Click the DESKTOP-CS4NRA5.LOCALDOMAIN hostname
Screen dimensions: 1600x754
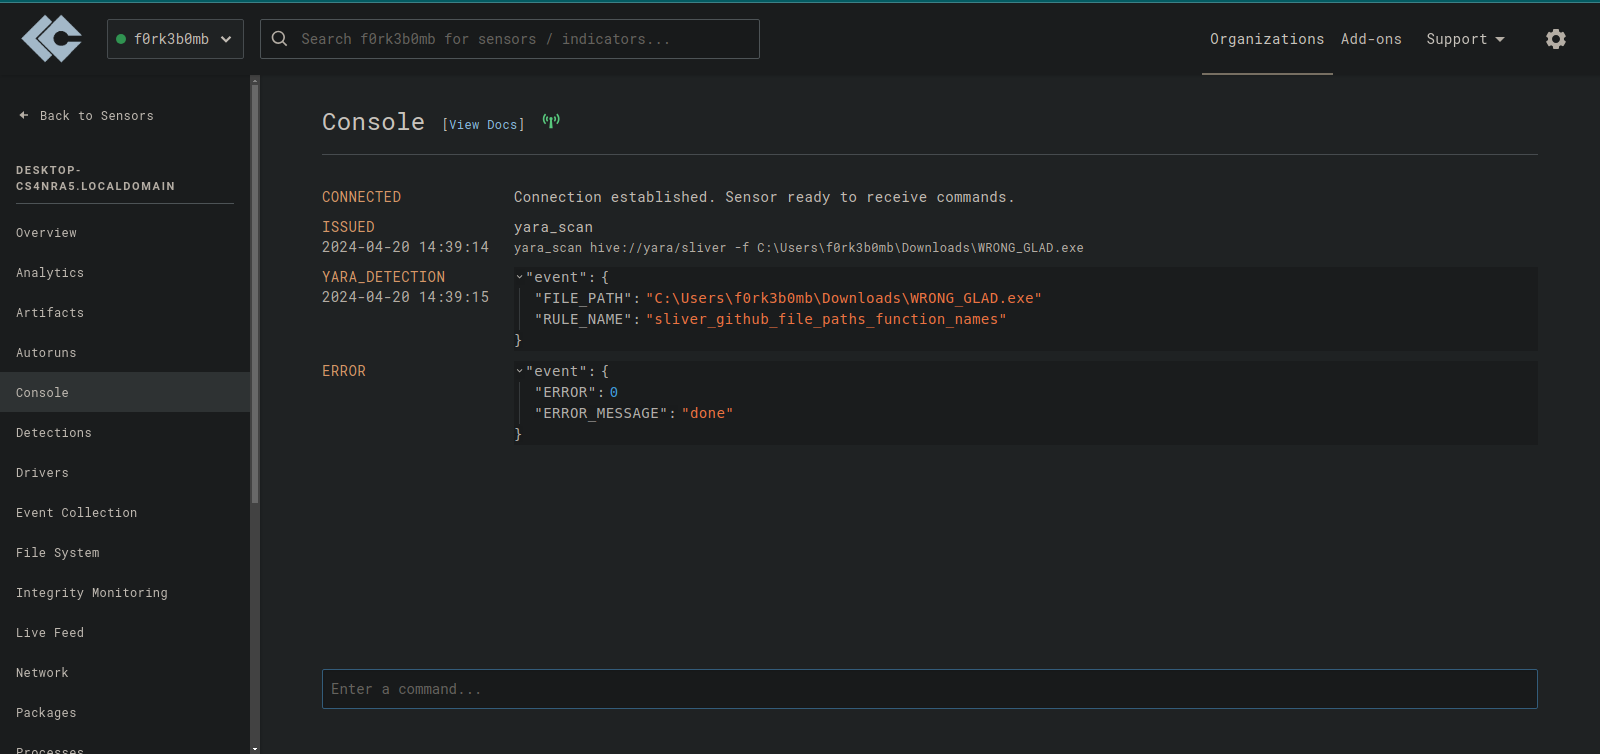[95, 178]
